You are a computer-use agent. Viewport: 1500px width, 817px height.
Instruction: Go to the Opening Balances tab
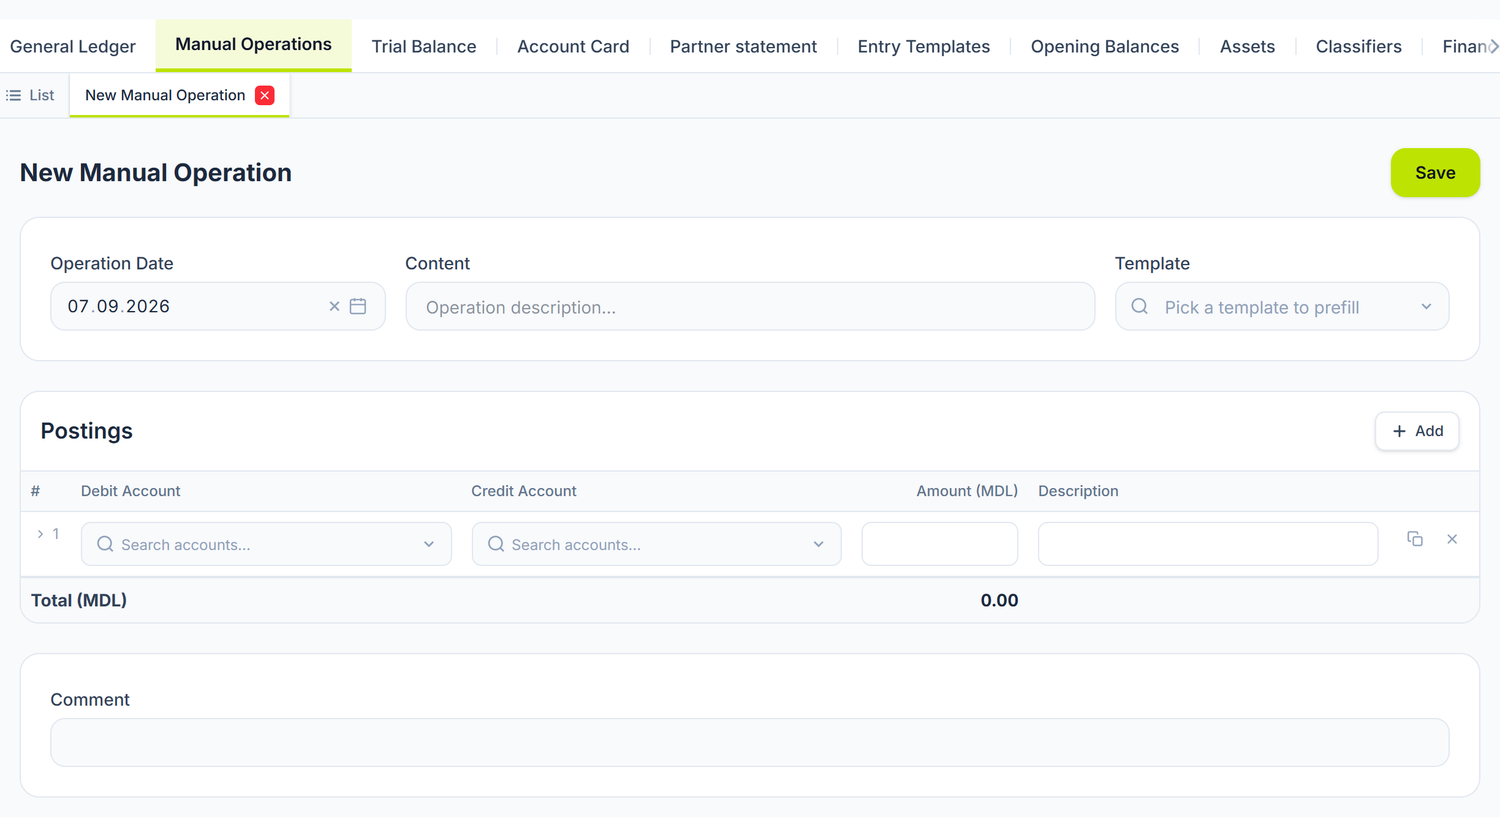(x=1105, y=46)
